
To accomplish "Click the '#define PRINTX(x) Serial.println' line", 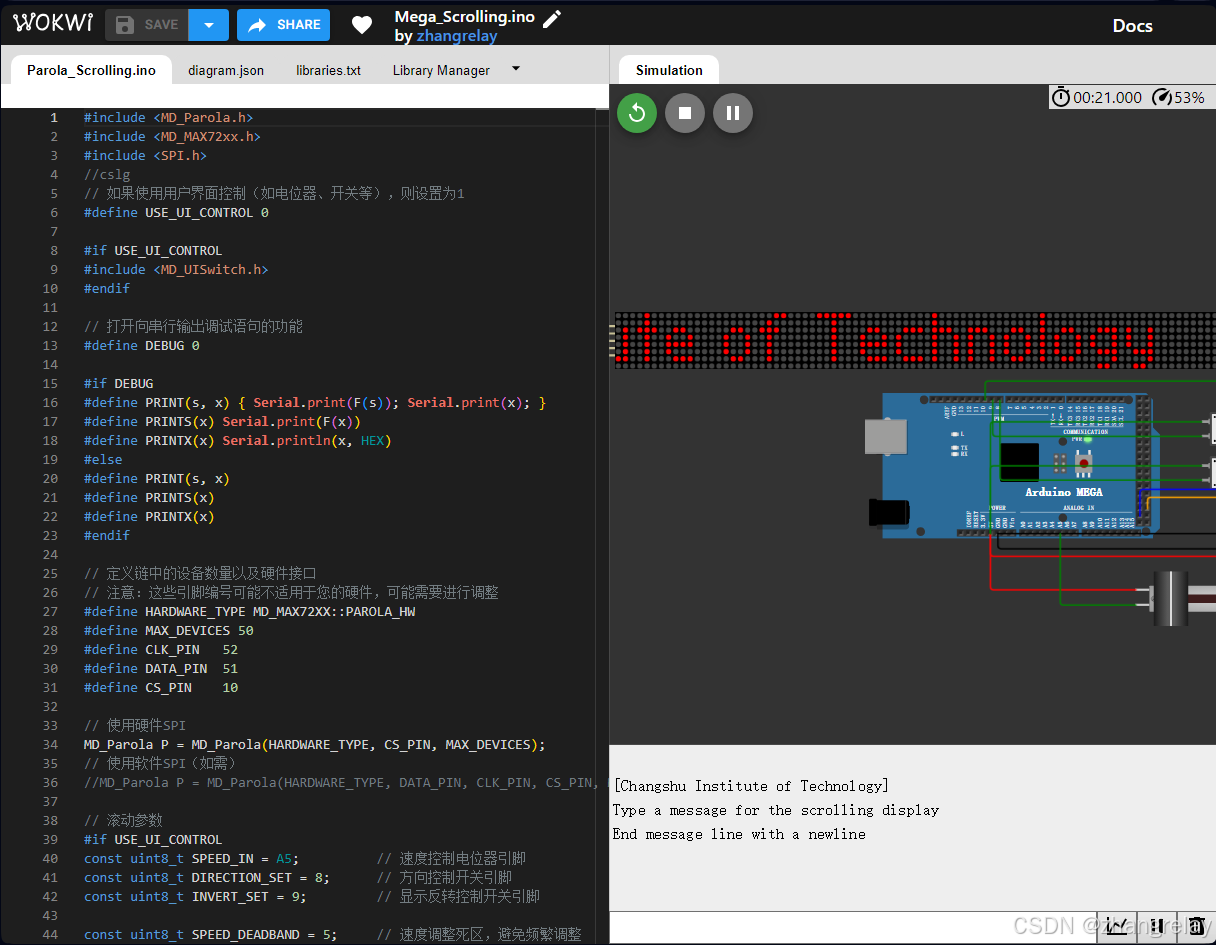I will click(238, 440).
